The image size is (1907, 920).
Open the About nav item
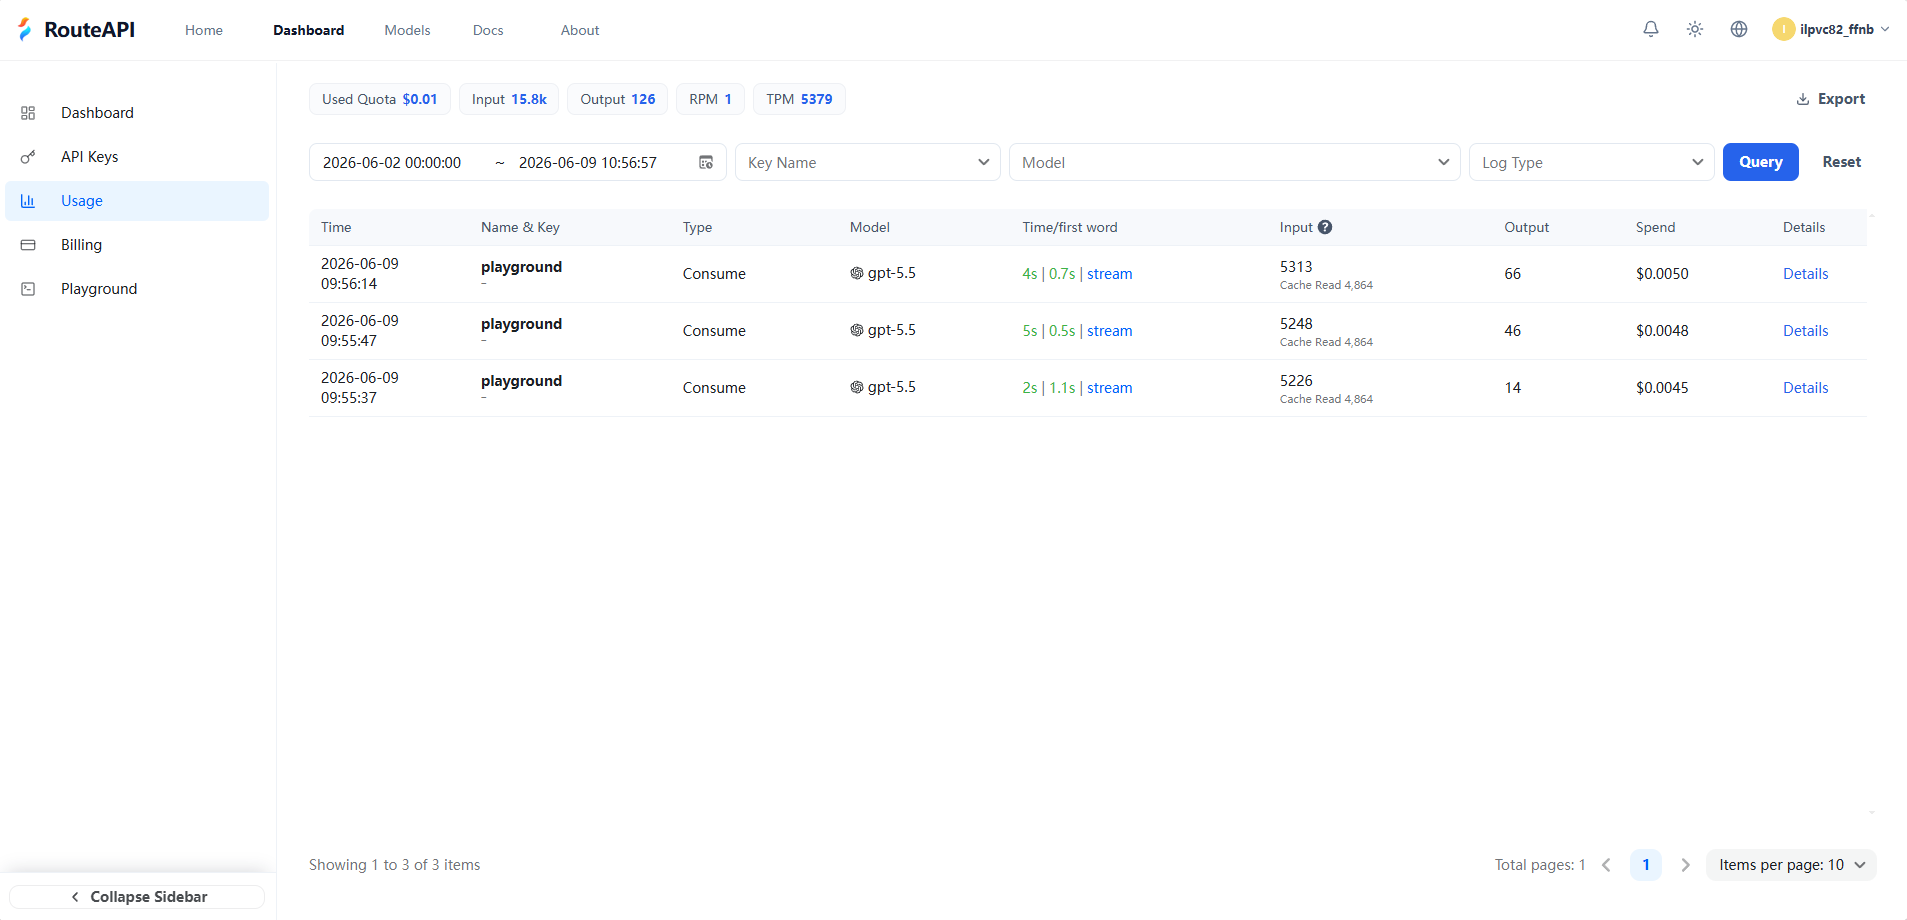(580, 30)
